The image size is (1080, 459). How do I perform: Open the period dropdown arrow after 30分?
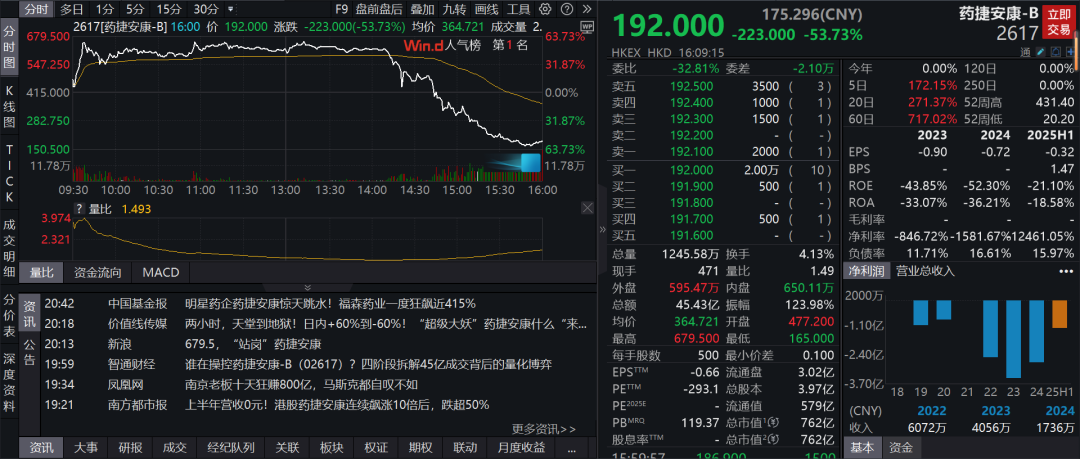229,10
